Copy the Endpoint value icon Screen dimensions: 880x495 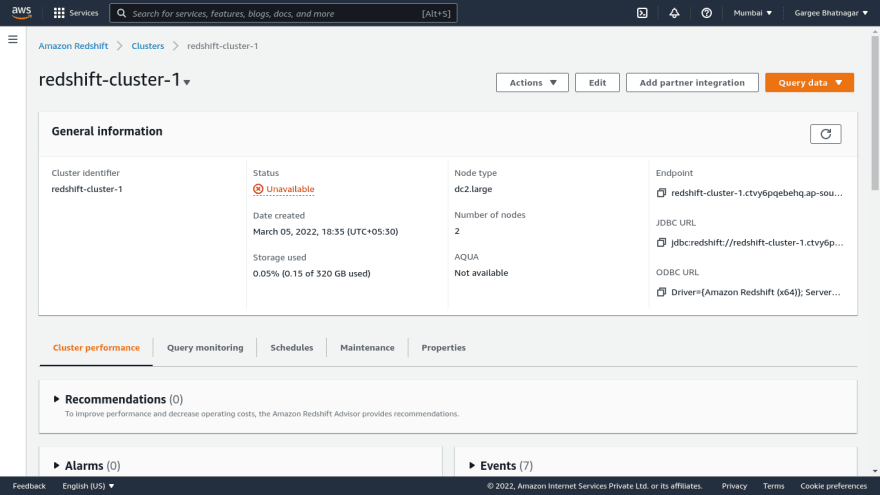661,193
